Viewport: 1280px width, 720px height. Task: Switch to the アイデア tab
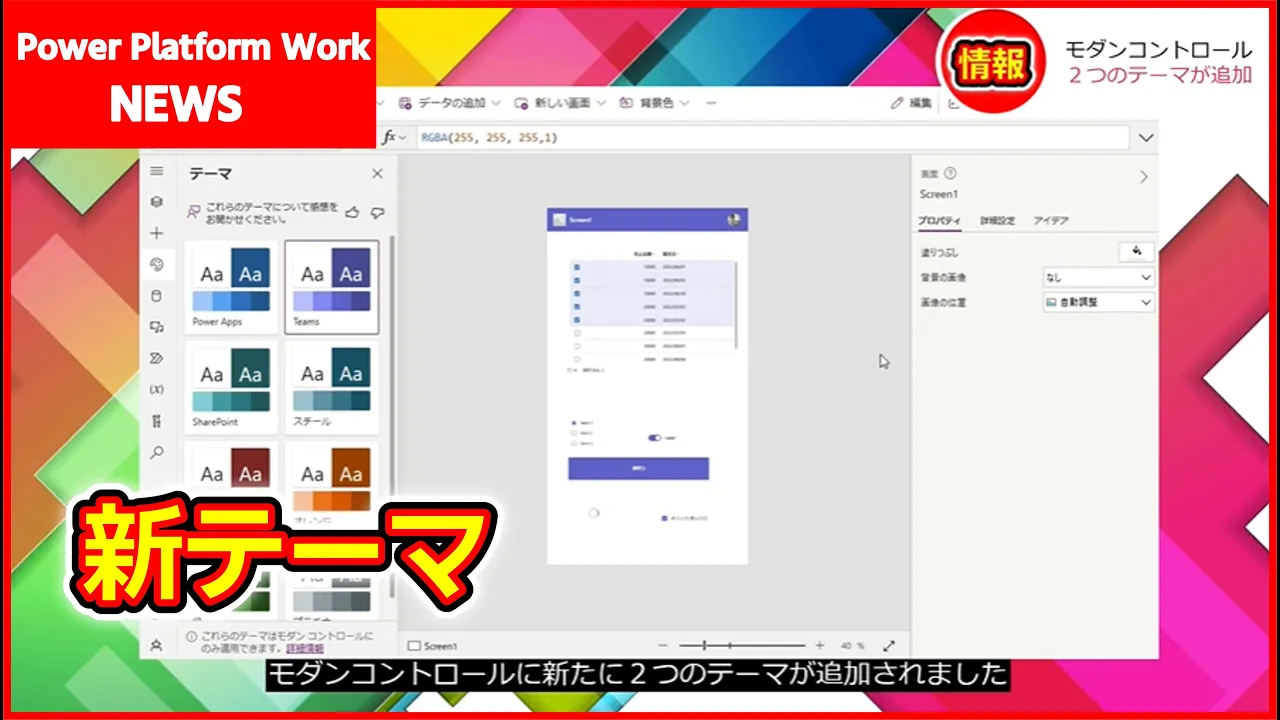pyautogui.click(x=1051, y=220)
